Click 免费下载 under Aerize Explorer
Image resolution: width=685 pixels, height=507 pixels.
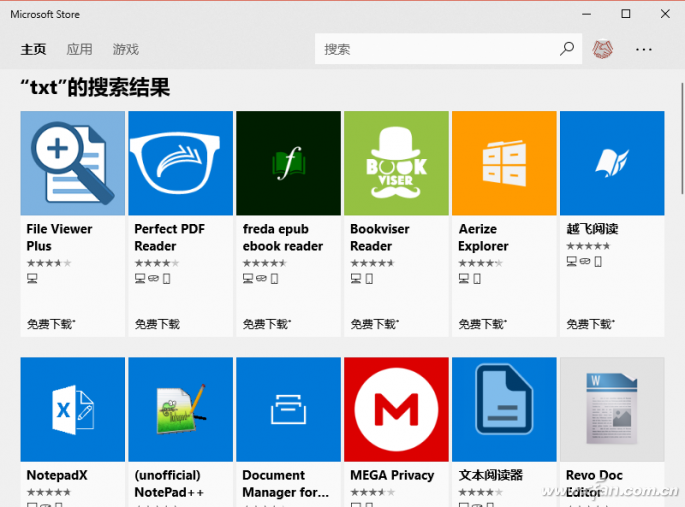tap(483, 324)
